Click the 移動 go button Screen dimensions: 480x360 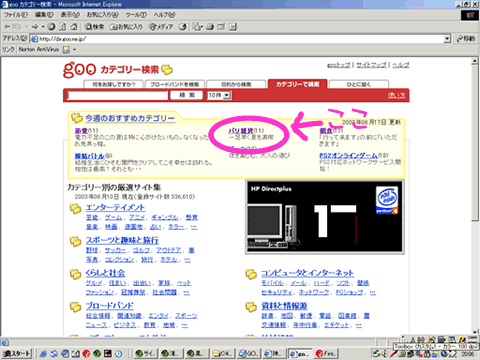pyautogui.click(x=466, y=39)
